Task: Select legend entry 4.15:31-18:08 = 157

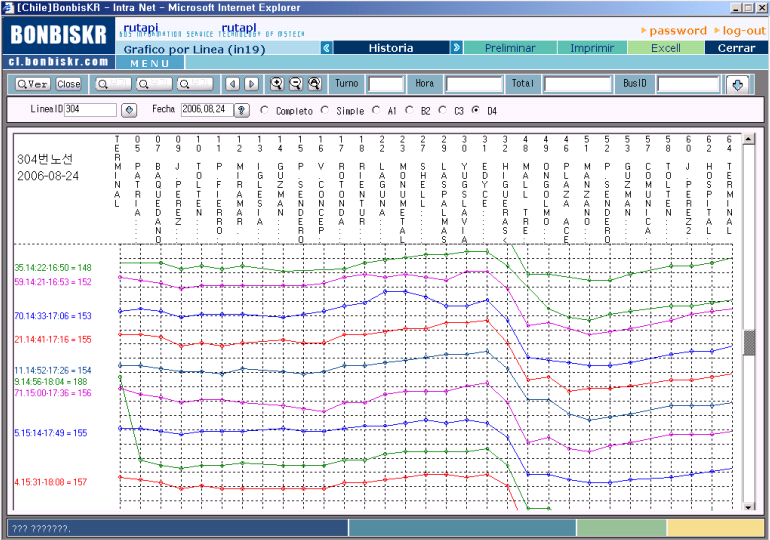Action: 51,483
